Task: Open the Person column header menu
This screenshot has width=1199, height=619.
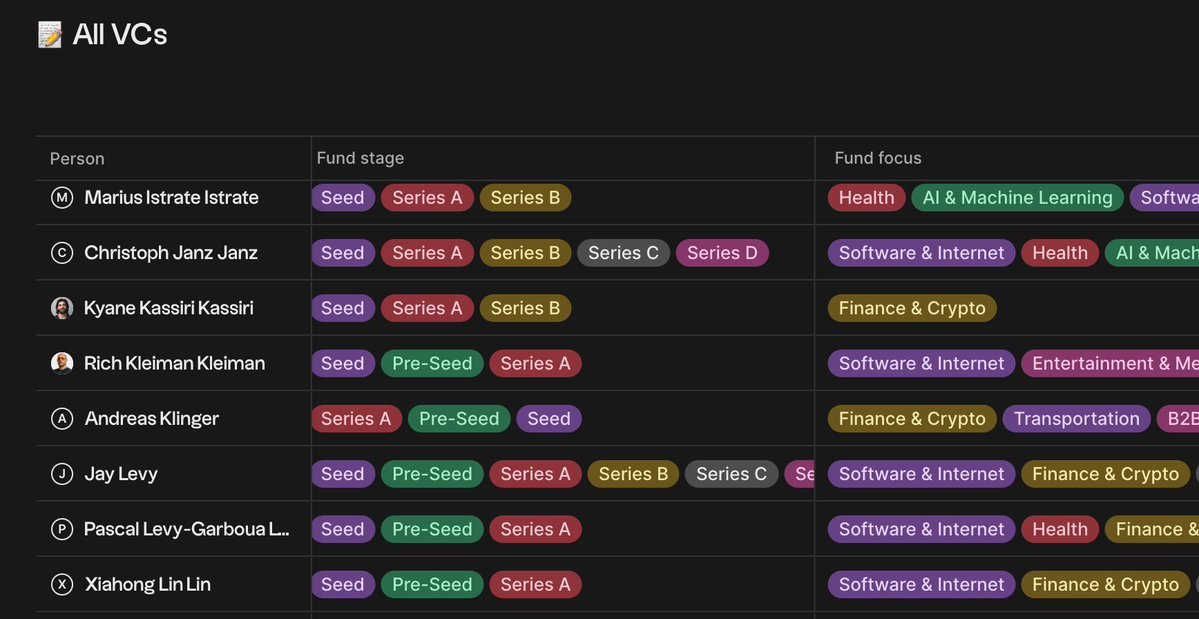Action: [x=77, y=158]
